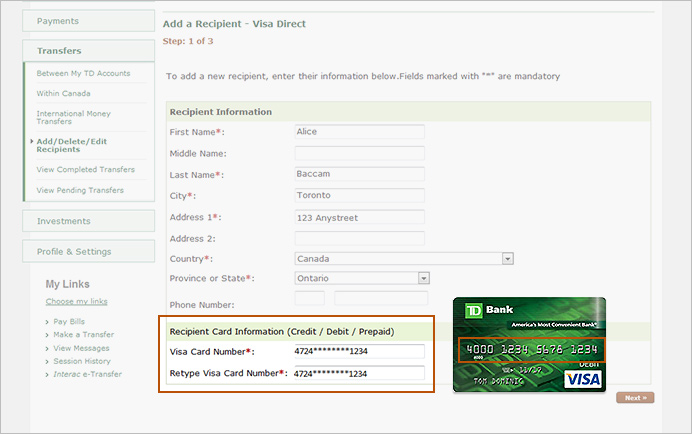Open International Money Transfers
This screenshot has height=434, width=692.
(x=74, y=117)
